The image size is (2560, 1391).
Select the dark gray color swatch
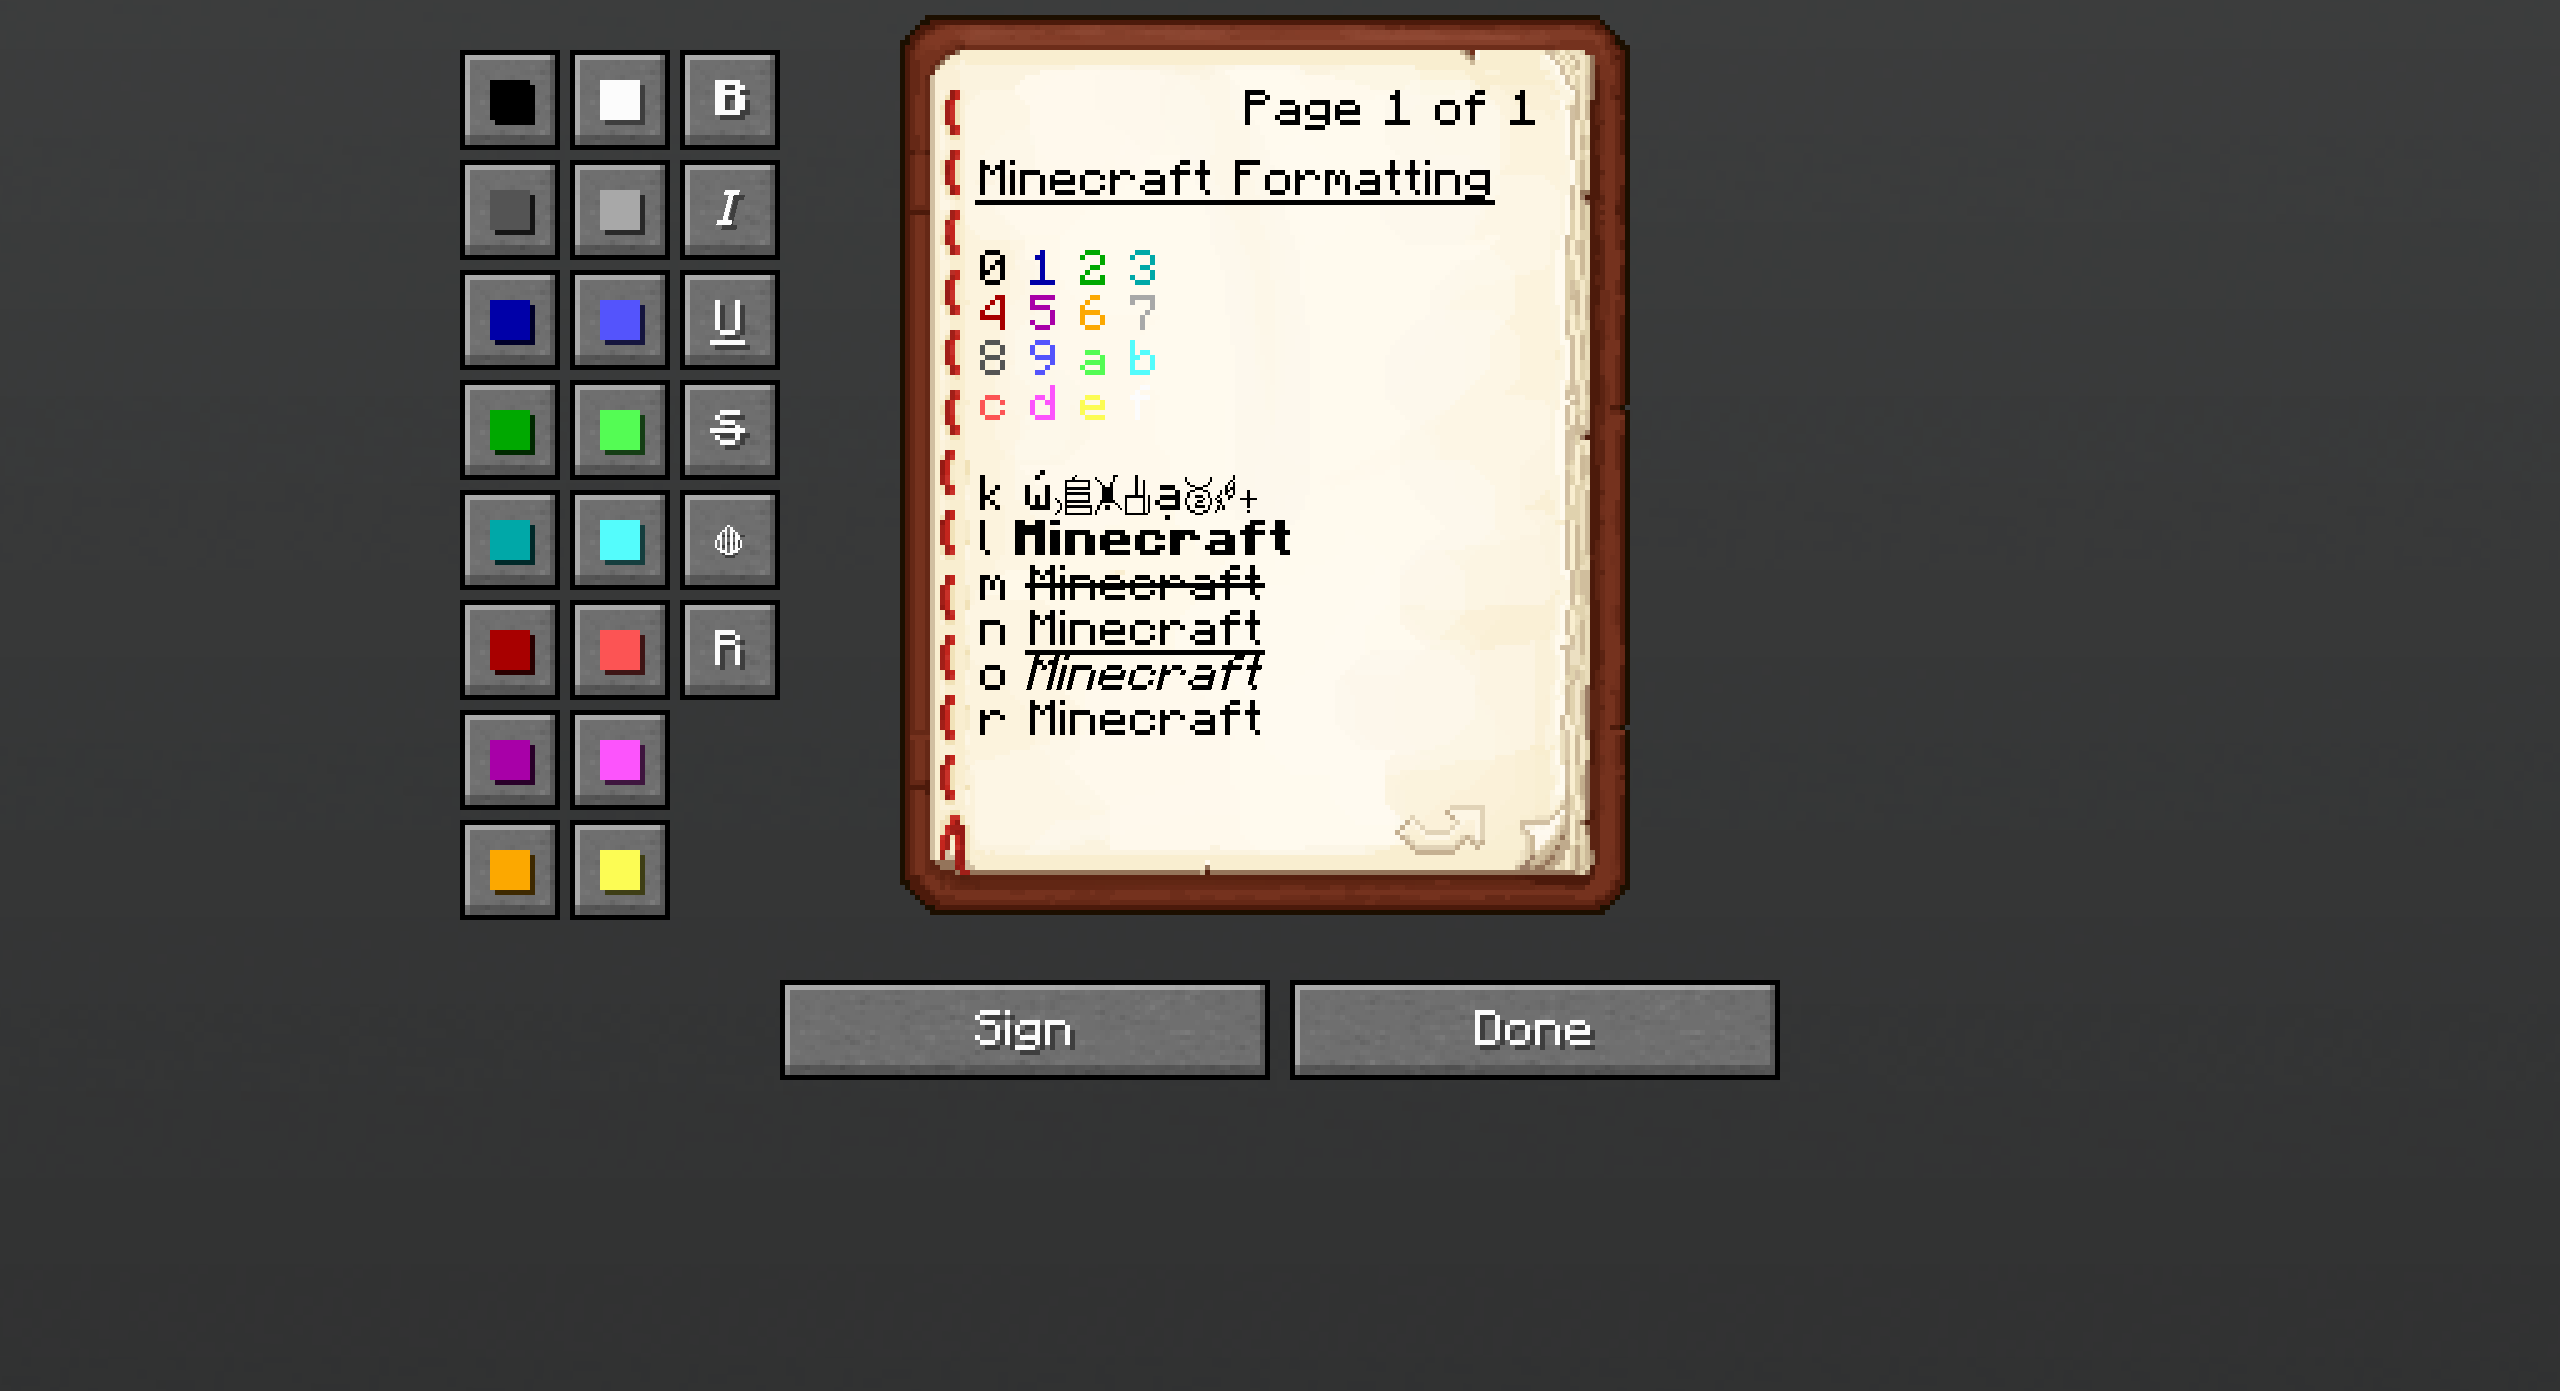tap(510, 210)
